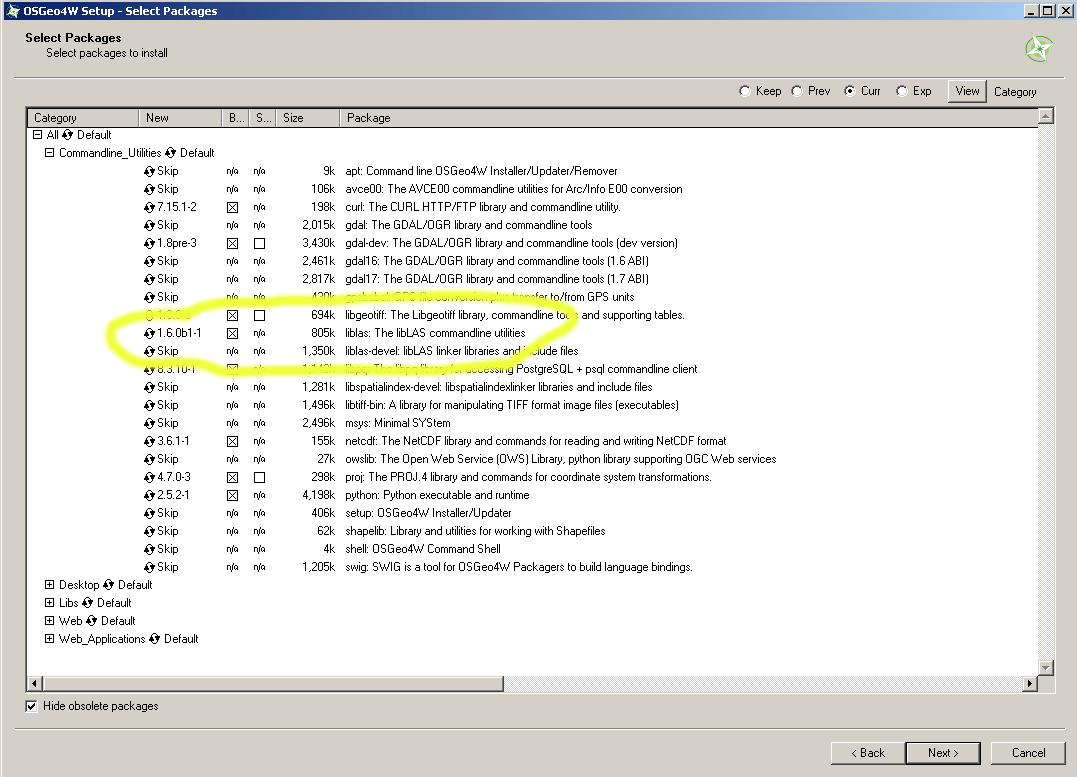Cycle the Skip icon for the gdal package
The image size is (1077, 777).
pyautogui.click(x=149, y=225)
